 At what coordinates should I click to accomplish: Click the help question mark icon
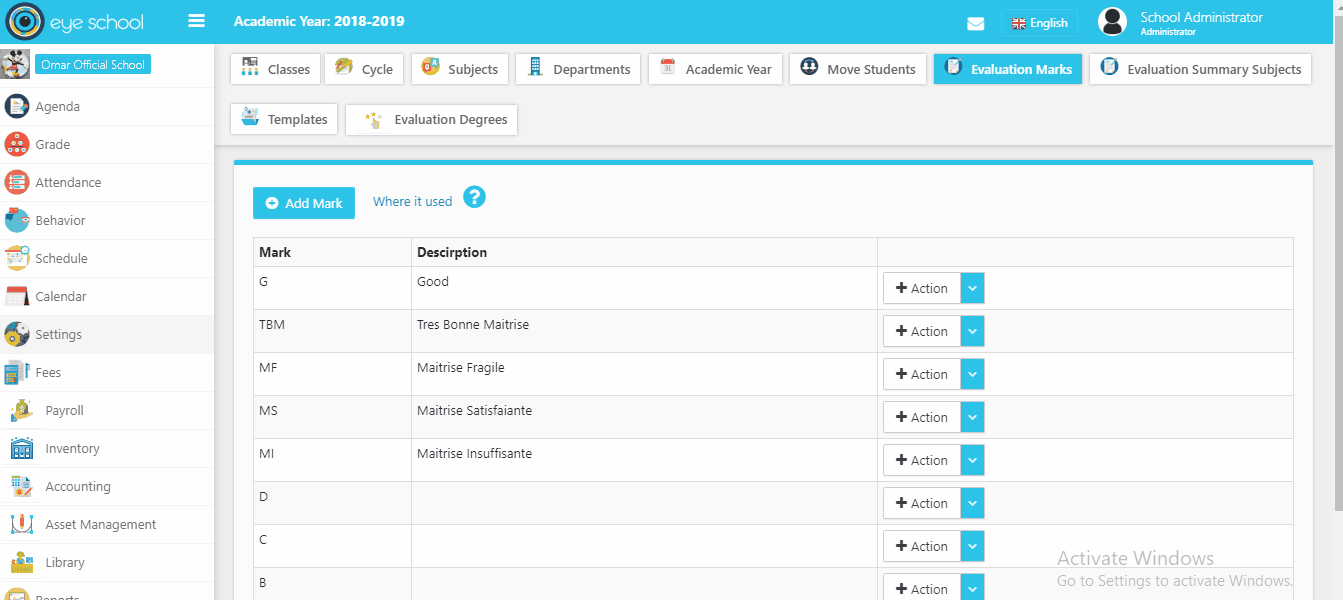[x=475, y=197]
